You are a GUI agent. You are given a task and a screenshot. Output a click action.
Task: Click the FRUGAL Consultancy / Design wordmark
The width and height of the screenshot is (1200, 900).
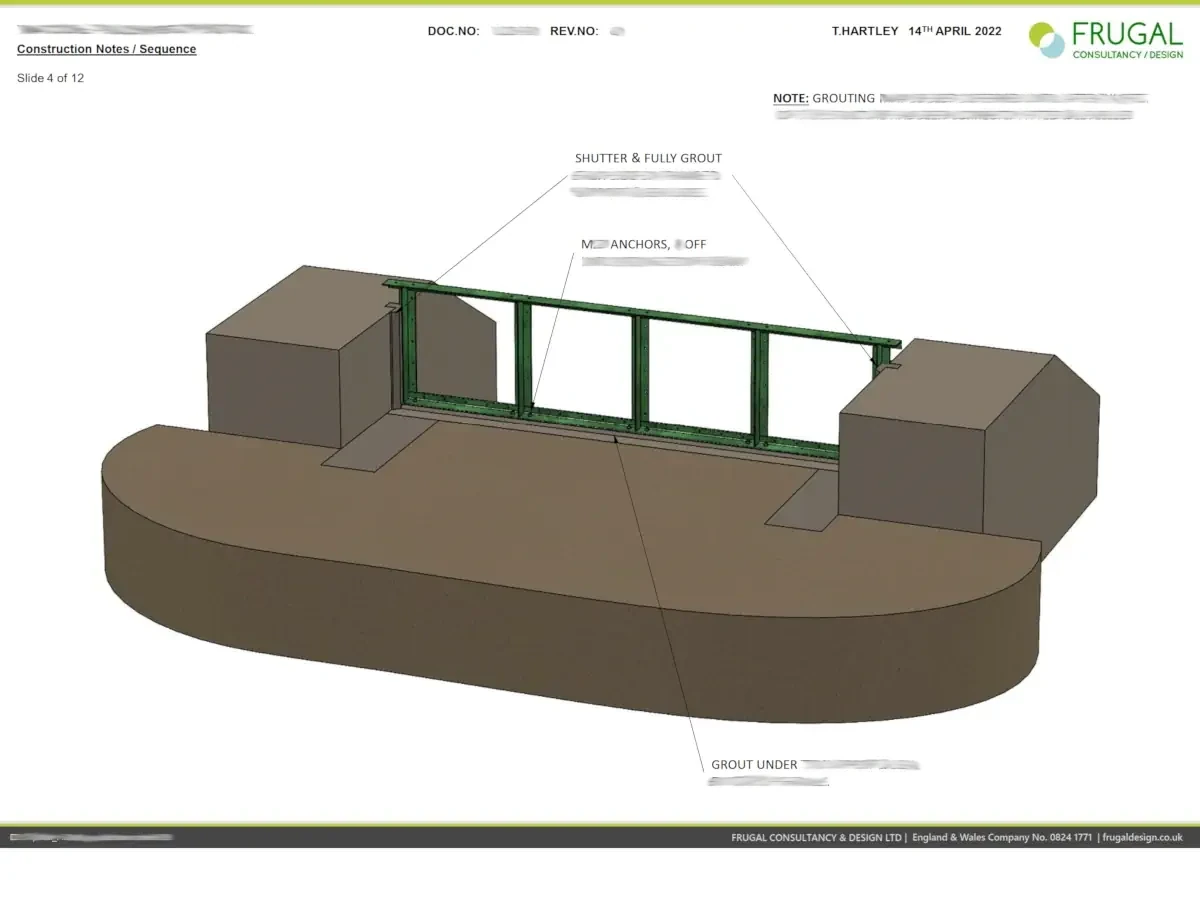[1126, 40]
